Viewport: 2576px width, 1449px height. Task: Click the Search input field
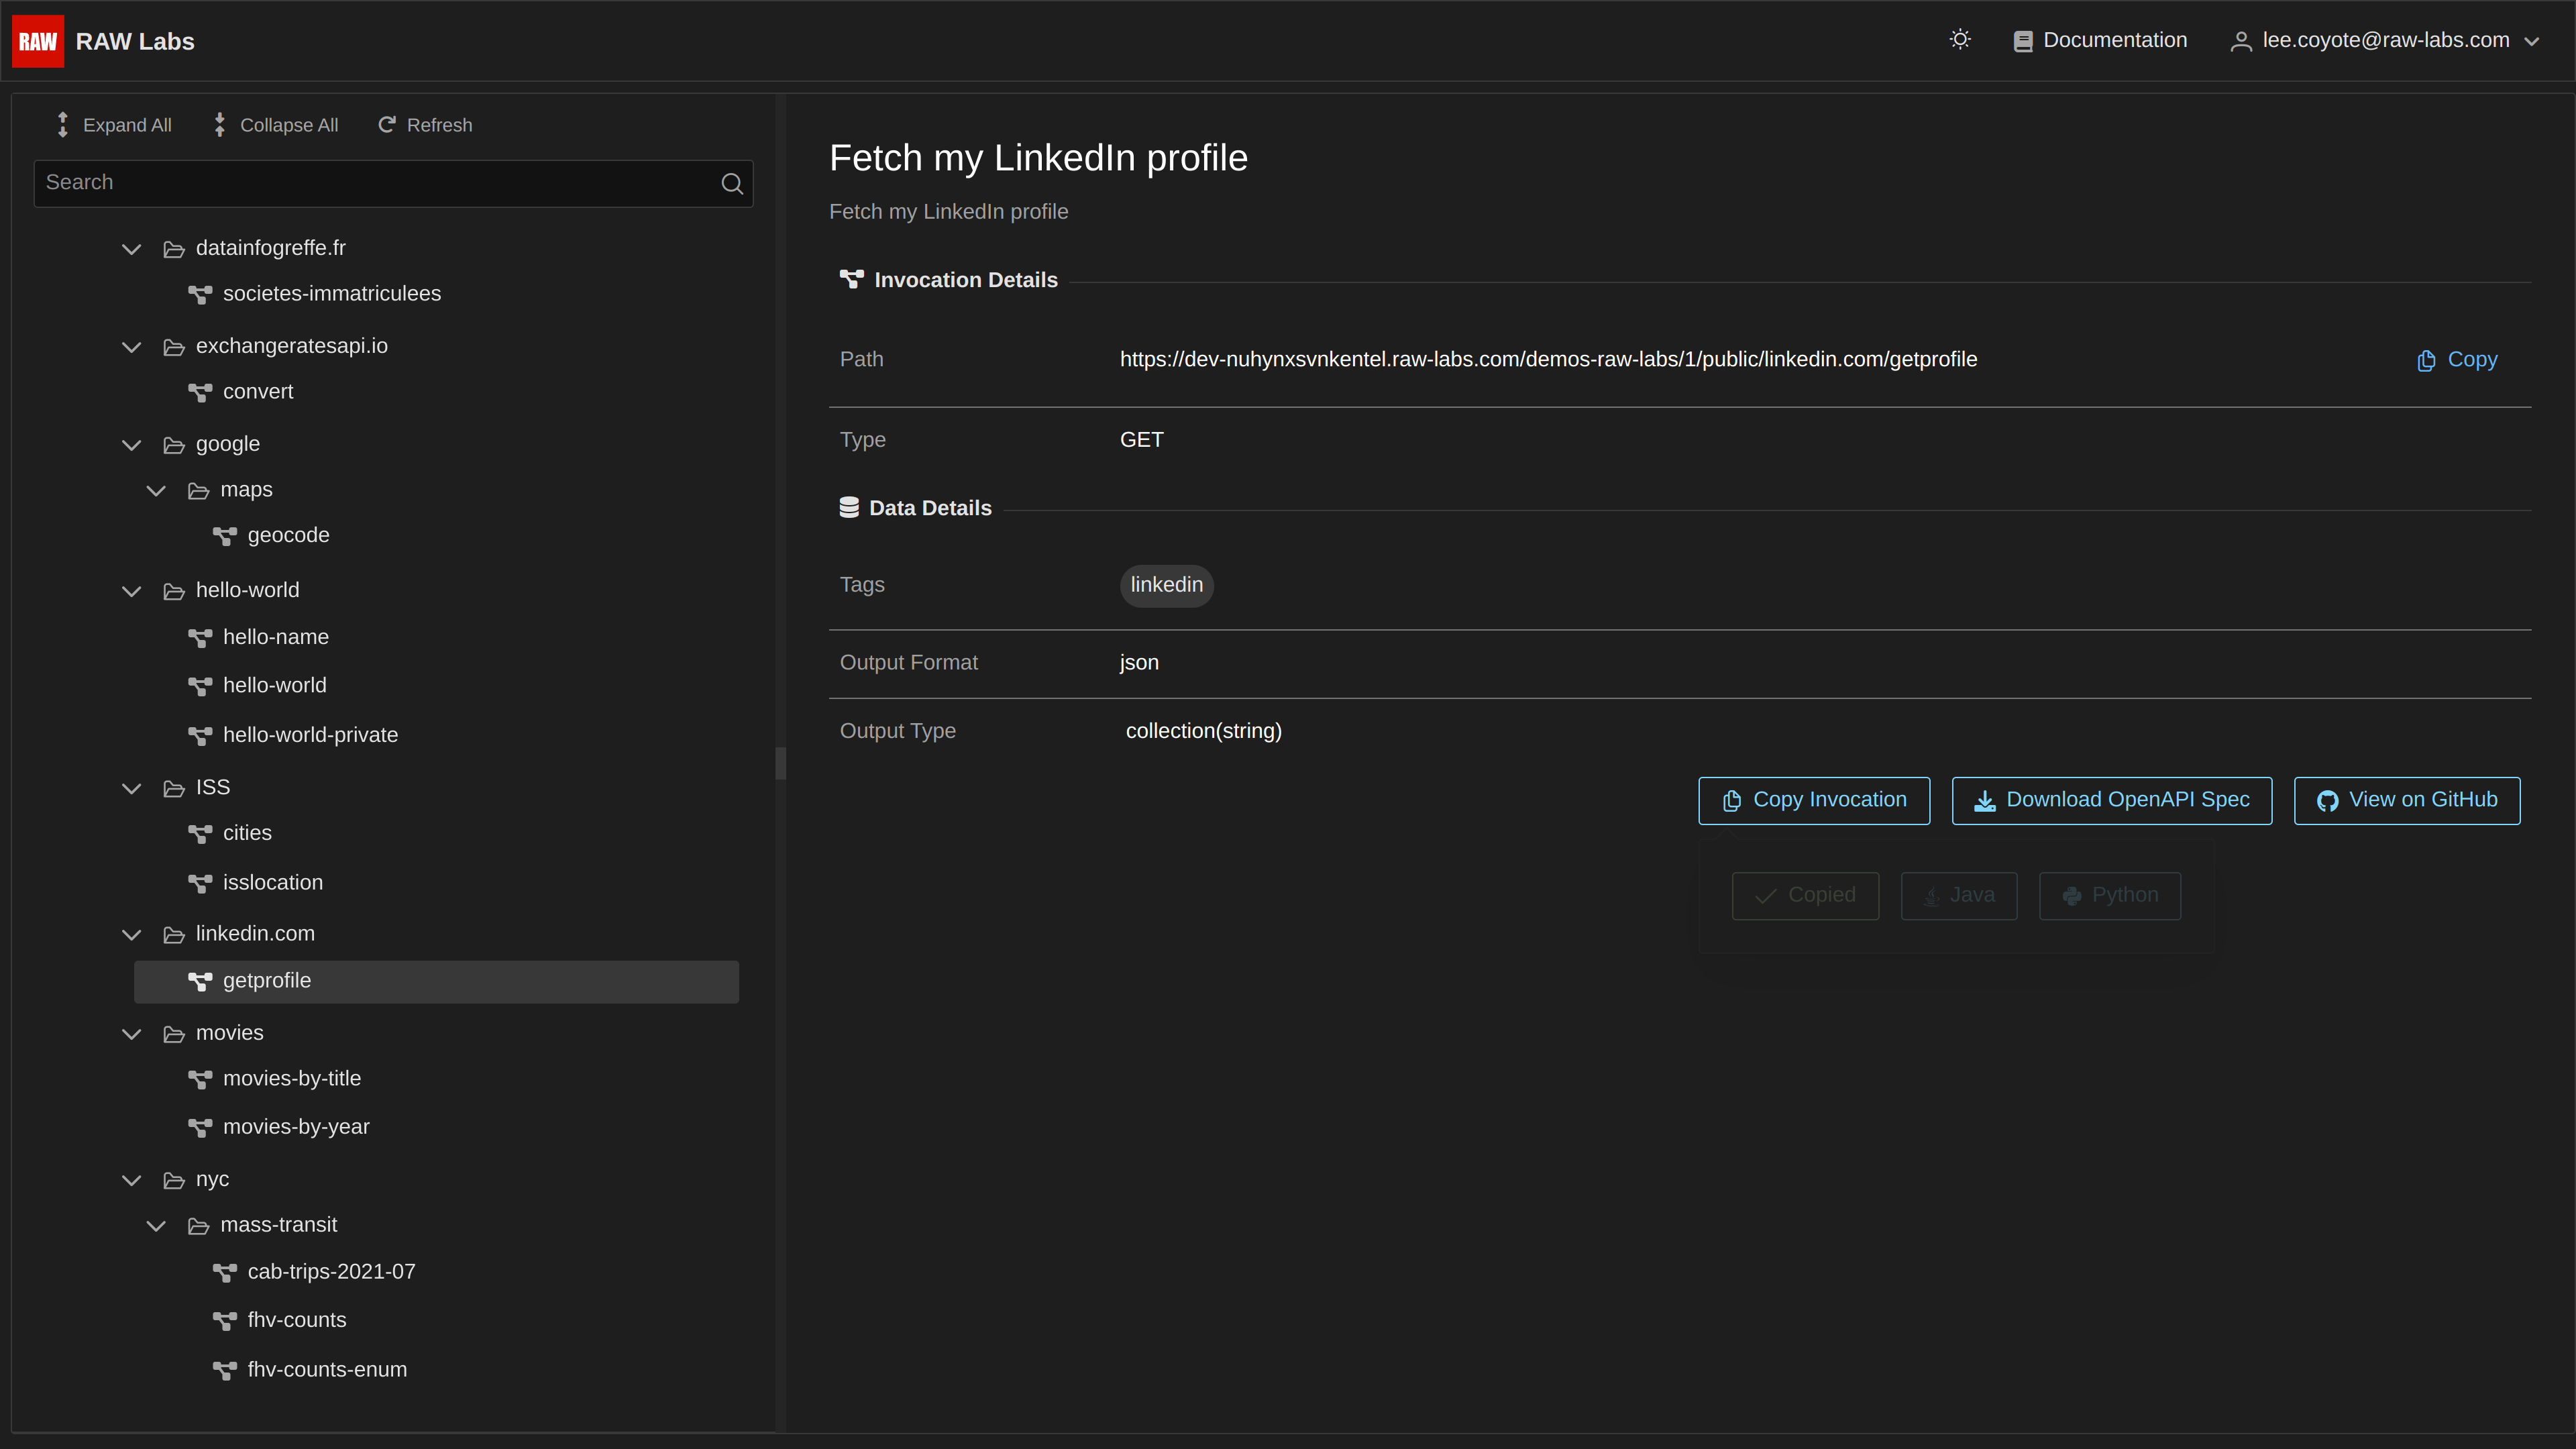point(393,183)
